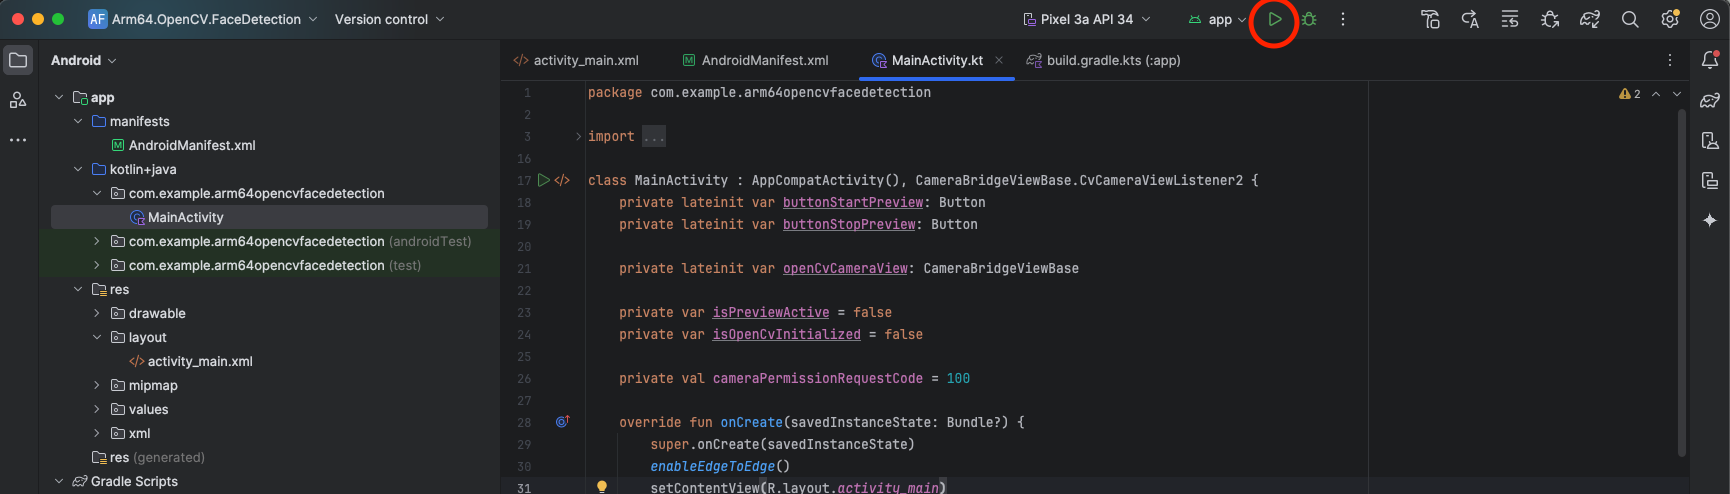Image resolution: width=1730 pixels, height=494 pixels.
Task: Open the Notifications bell in right sidebar
Action: [x=1710, y=60]
